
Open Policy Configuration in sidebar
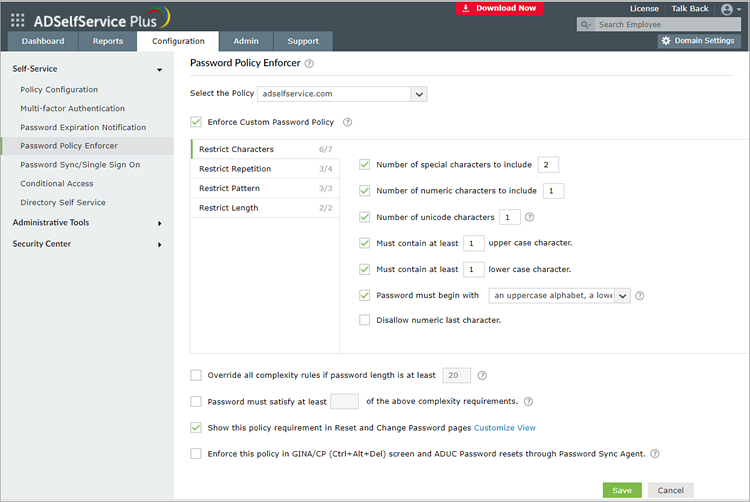[x=59, y=89]
